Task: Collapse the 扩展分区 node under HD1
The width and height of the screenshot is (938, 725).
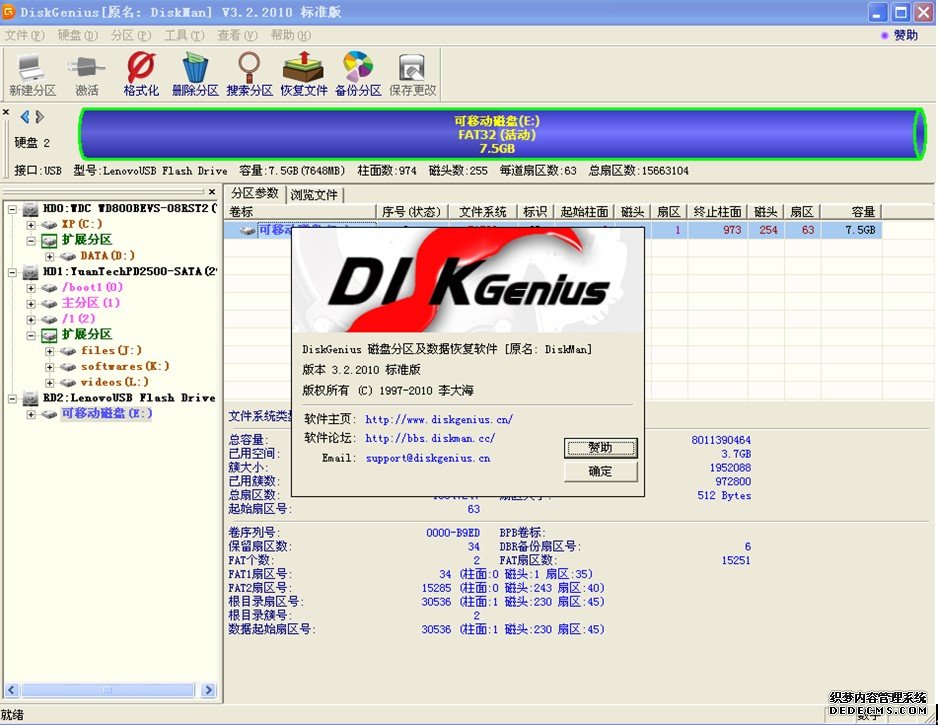Action: (x=31, y=335)
